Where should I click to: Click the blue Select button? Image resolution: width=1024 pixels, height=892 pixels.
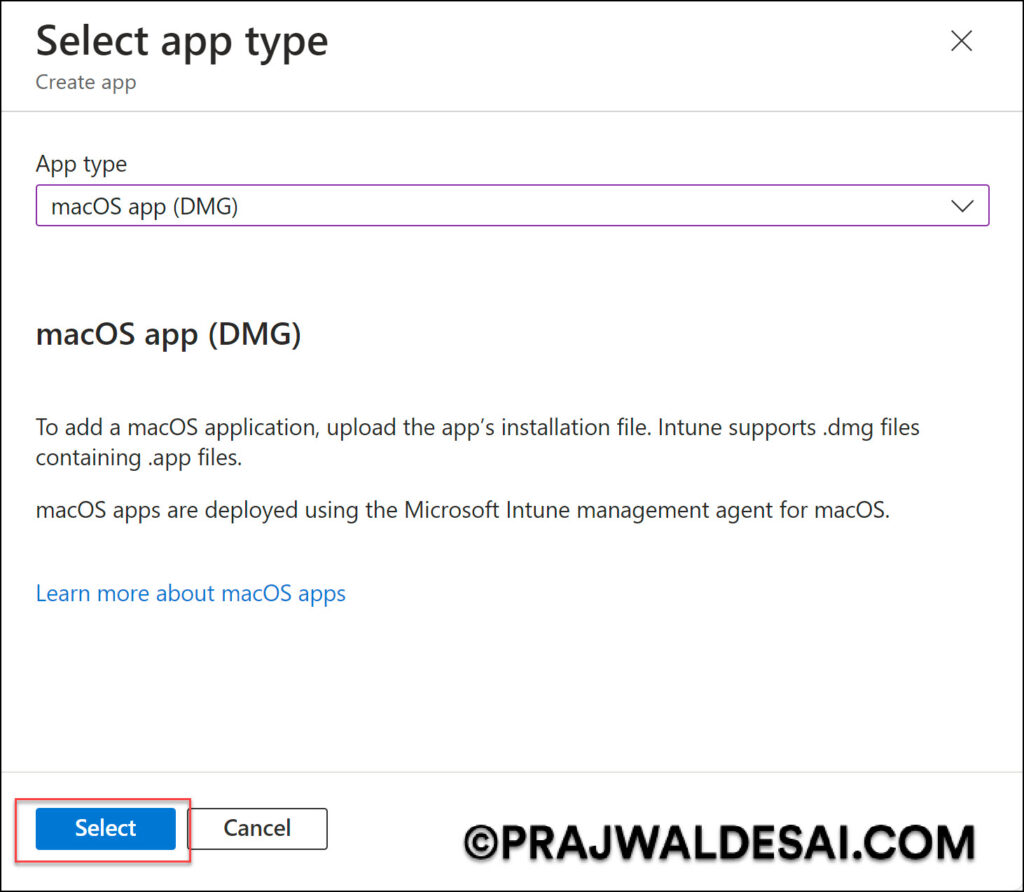coord(105,829)
